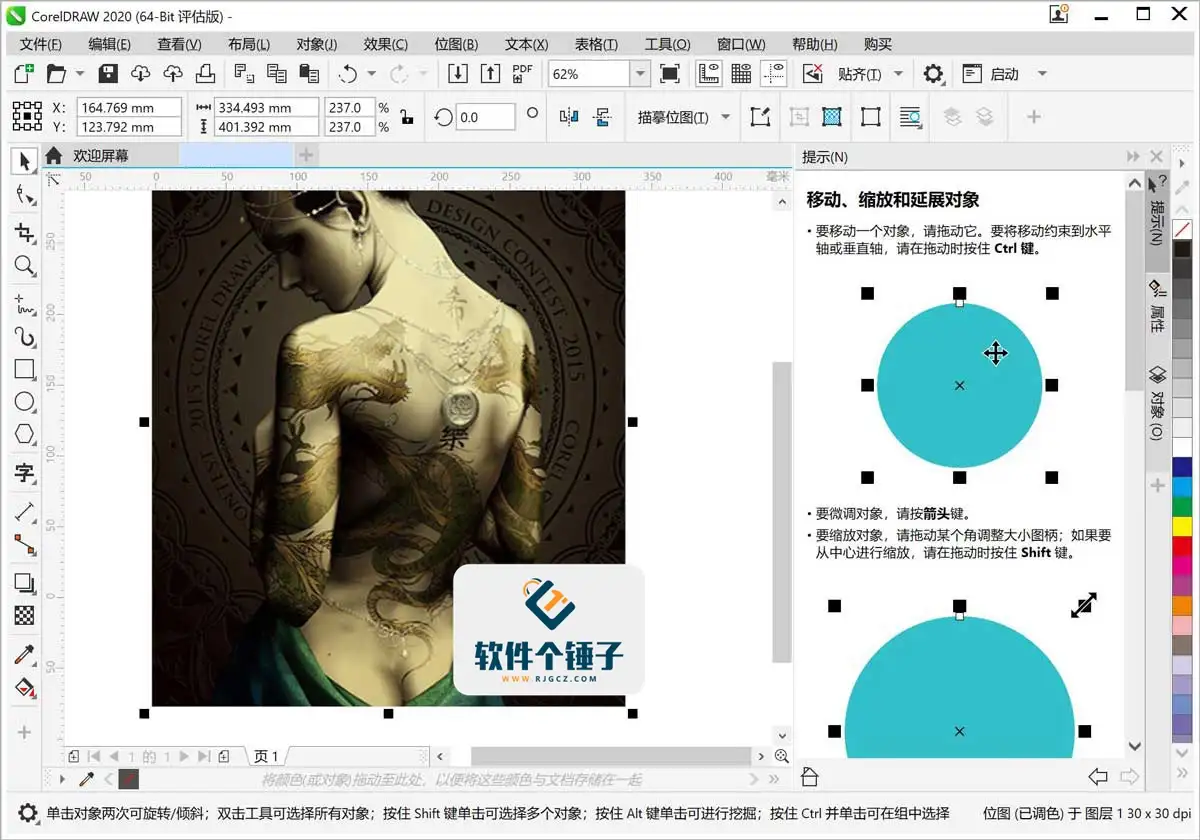Click the Edit Bitmap icon

point(761,117)
